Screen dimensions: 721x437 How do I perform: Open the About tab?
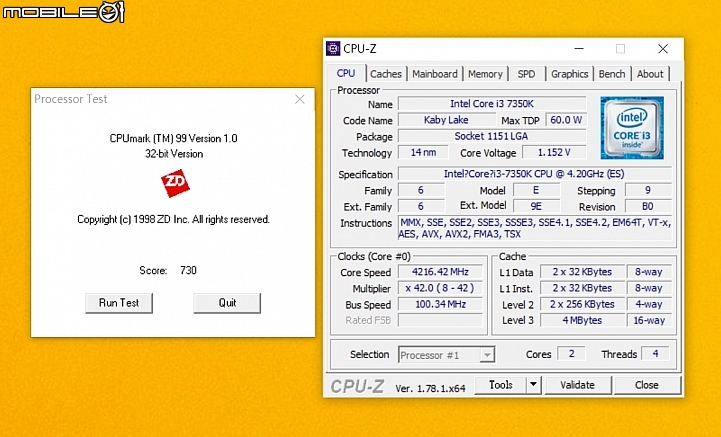pos(650,74)
